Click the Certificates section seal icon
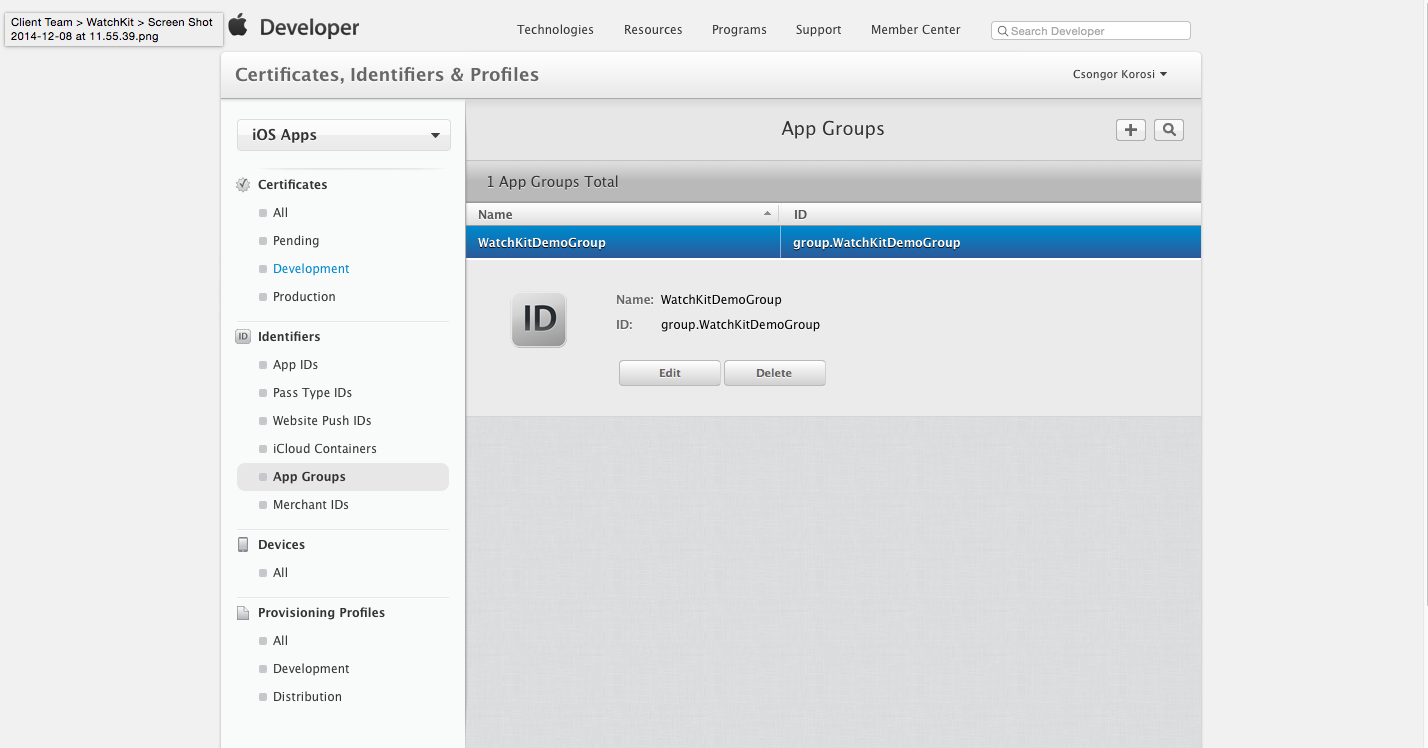 click(x=243, y=185)
